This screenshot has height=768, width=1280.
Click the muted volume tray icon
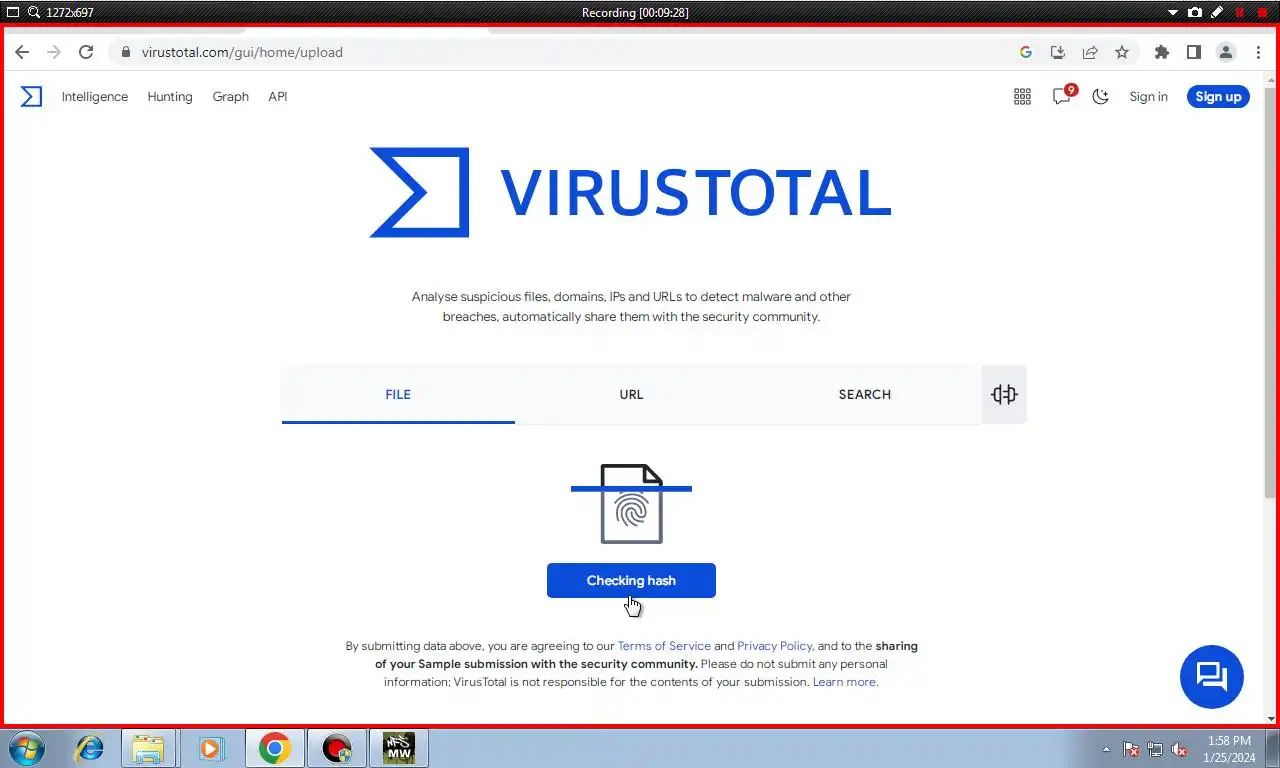1179,749
